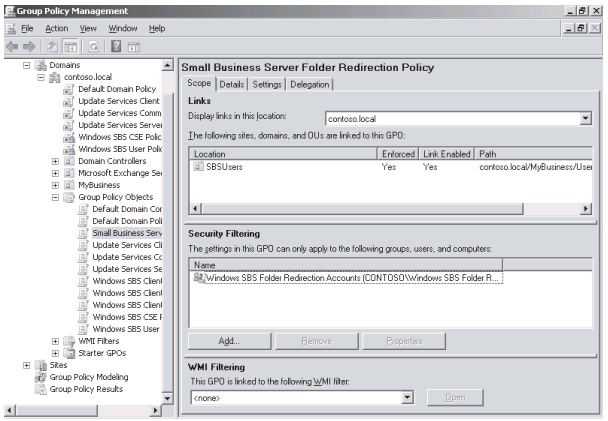
Task: Click the Refresh toolbar icon
Action: pyautogui.click(x=94, y=47)
